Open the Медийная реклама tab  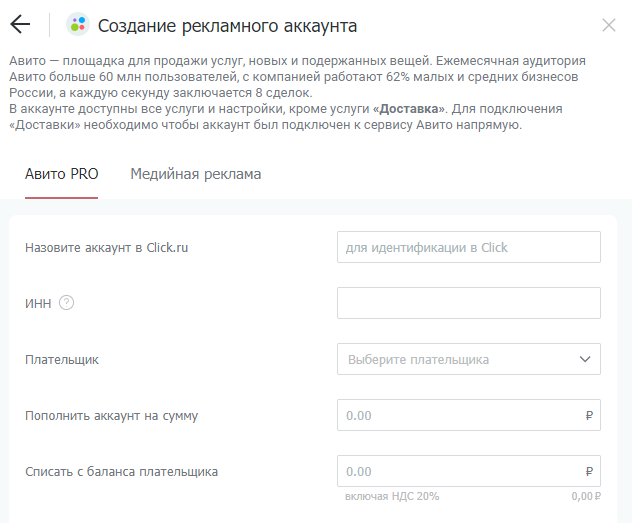[x=195, y=174]
